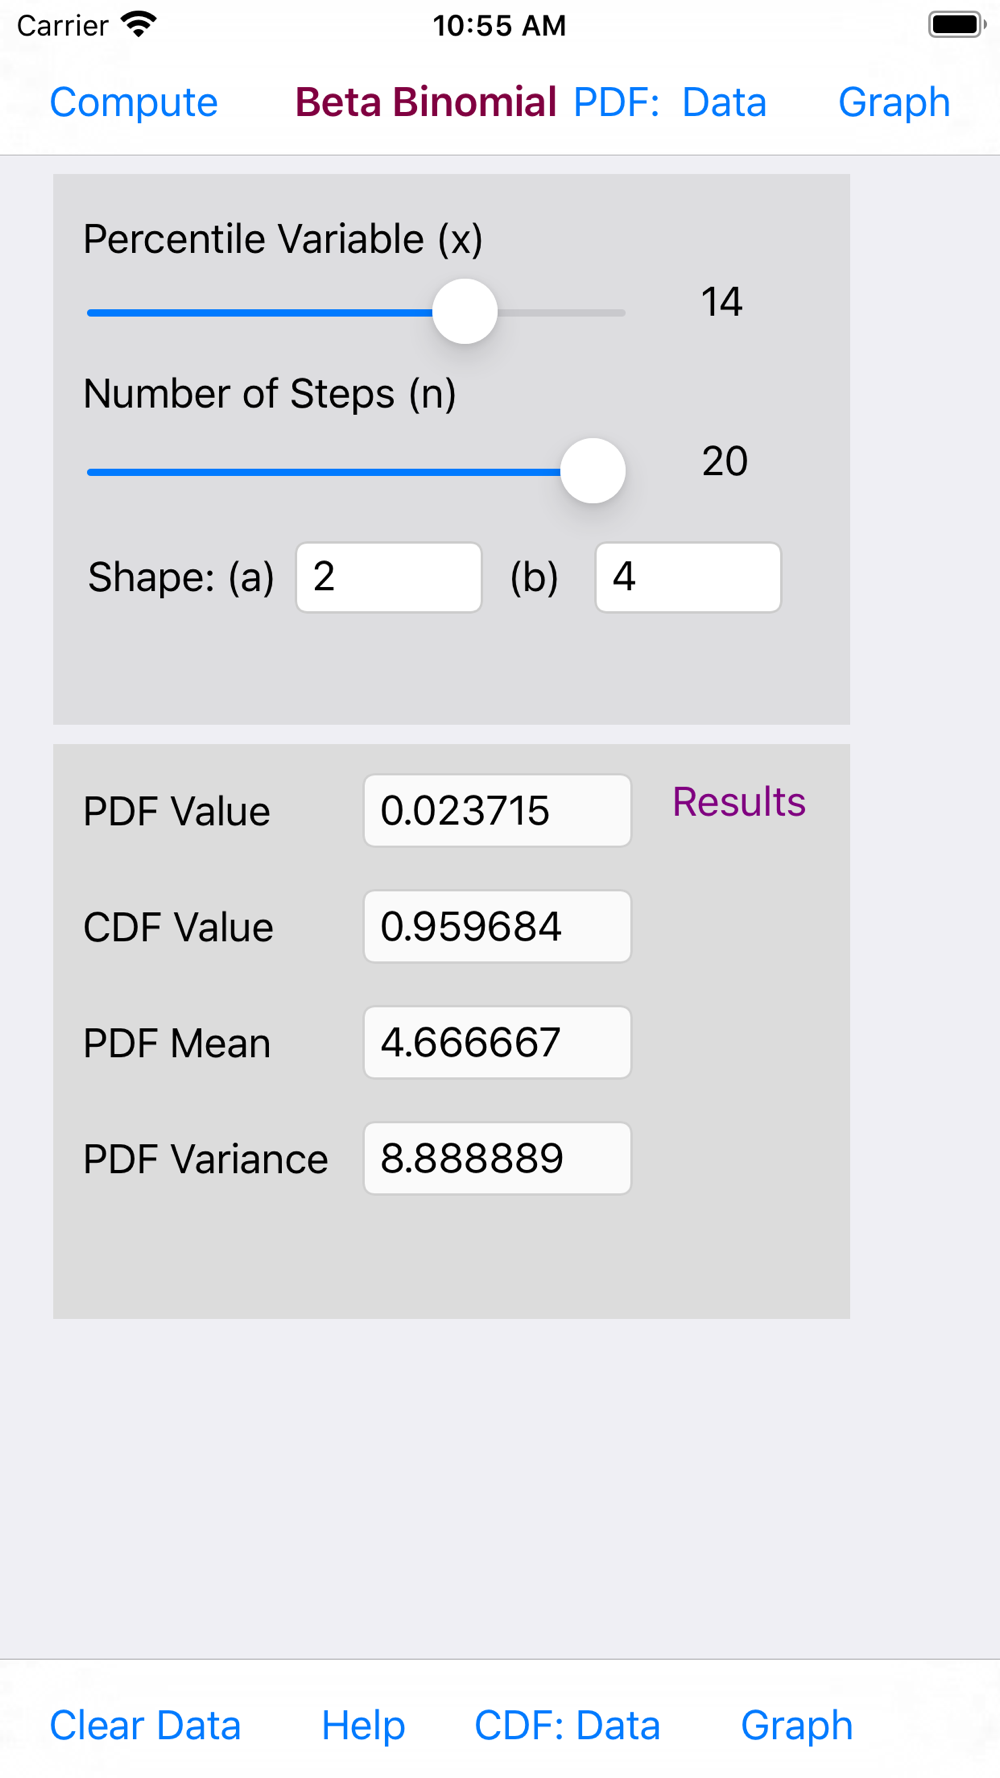Click the Wi-Fi status icon
This screenshot has width=1000, height=1778.
tap(138, 24)
